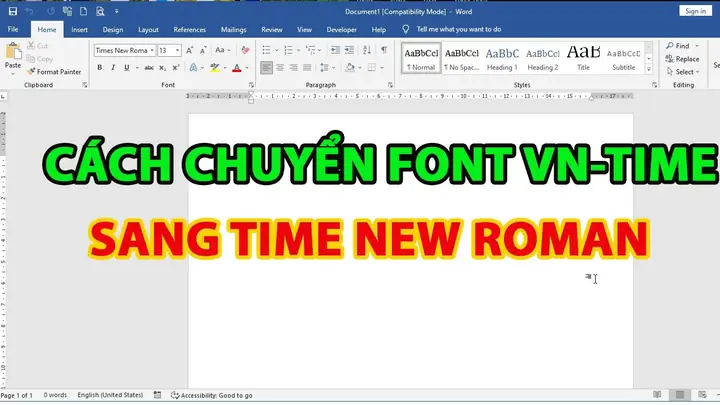This screenshot has width=720, height=405.
Task: Open the Customize Quick Access Toolbar dropdown
Action: pos(117,11)
